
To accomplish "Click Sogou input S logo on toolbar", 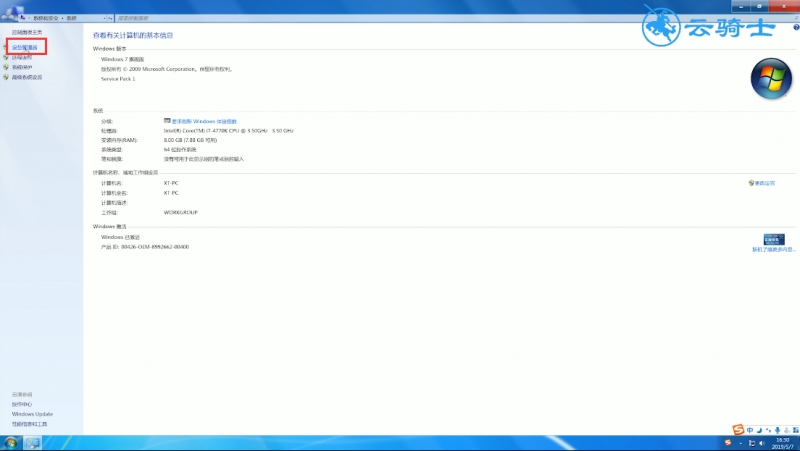I will [738, 430].
